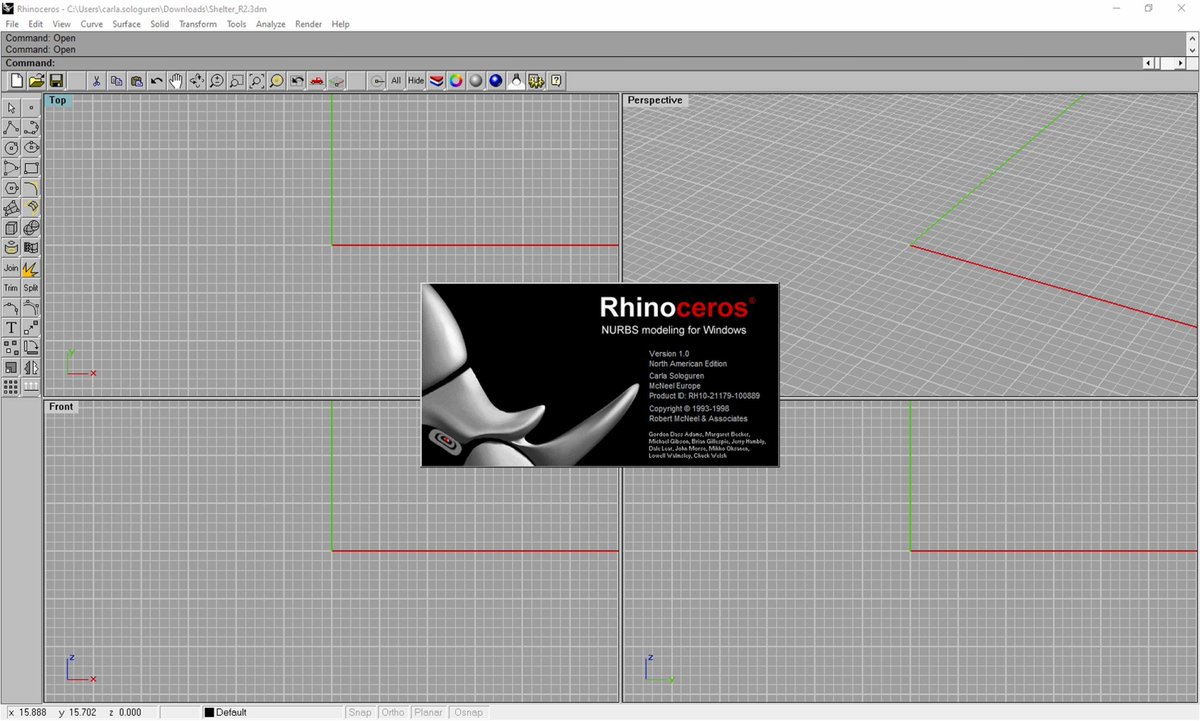Select the Text tool
Image resolution: width=1200 pixels, height=721 pixels.
point(11,328)
